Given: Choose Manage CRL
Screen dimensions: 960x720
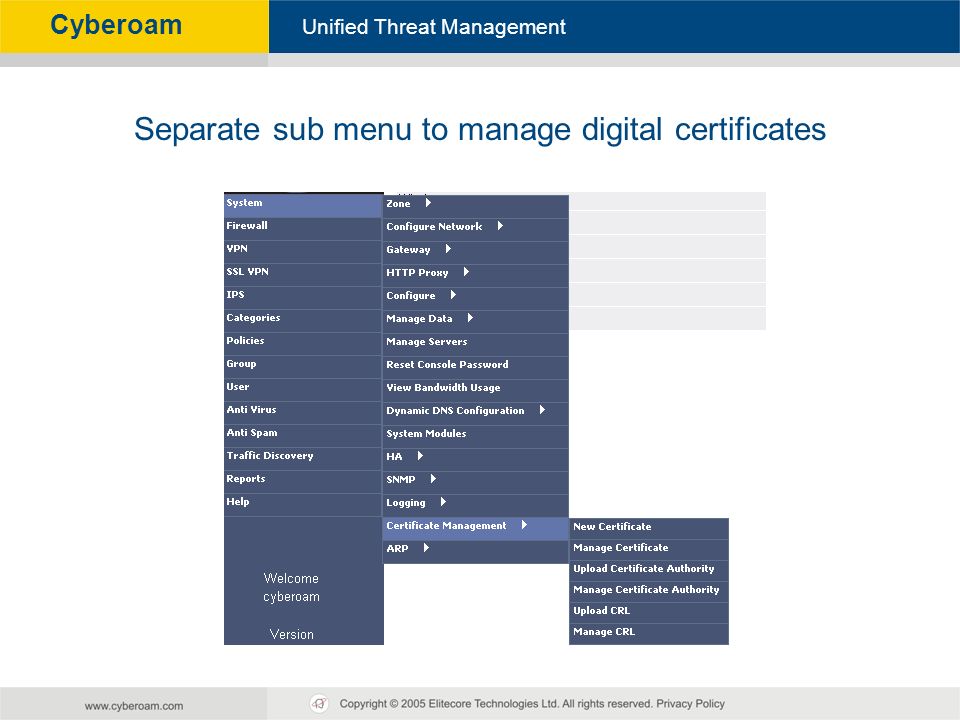Looking at the screenshot, I should click(649, 632).
